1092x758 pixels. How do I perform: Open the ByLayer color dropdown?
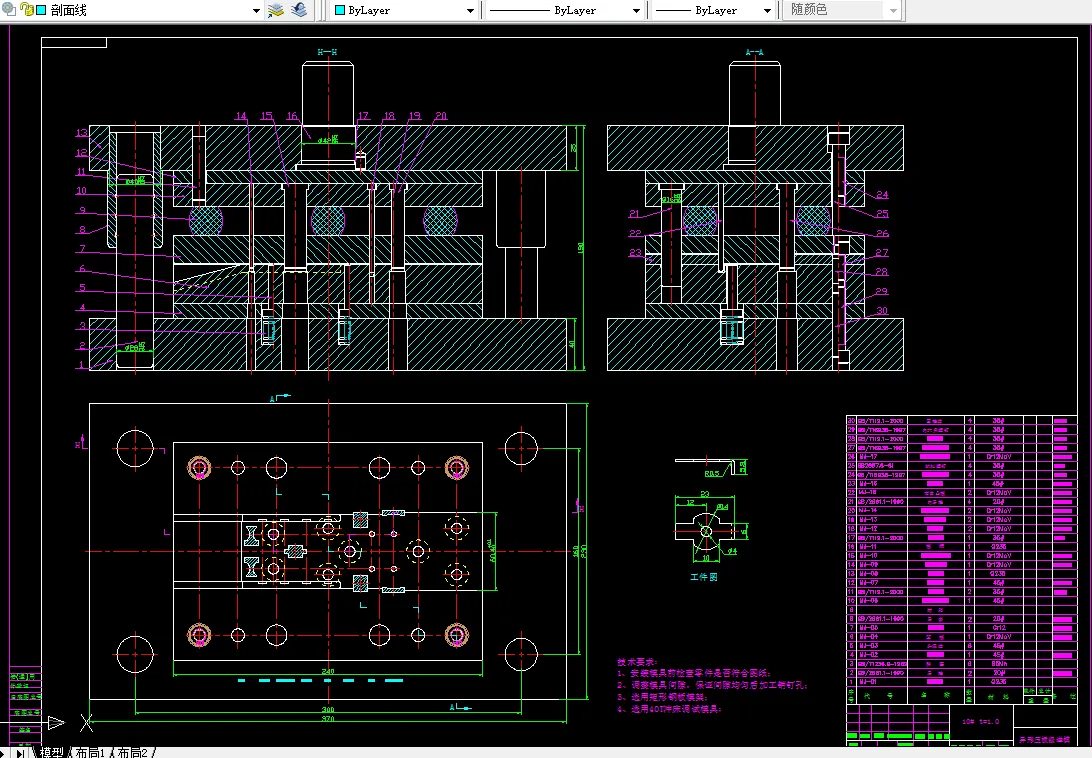pos(471,10)
